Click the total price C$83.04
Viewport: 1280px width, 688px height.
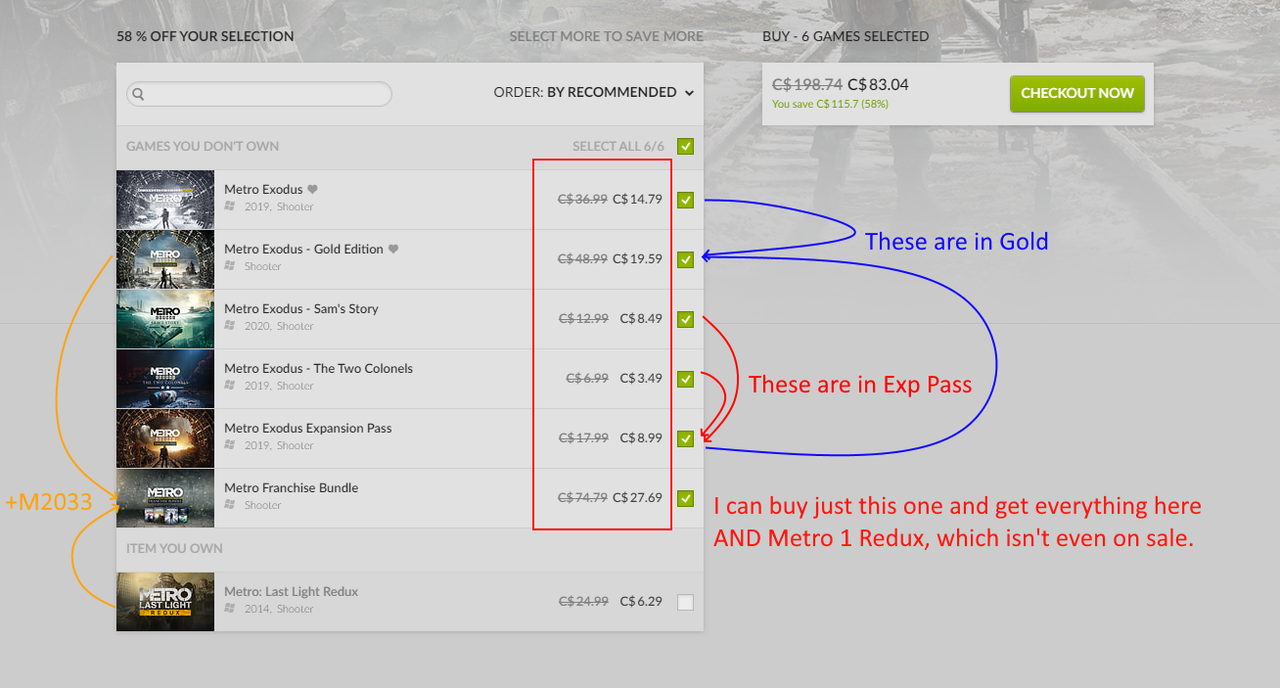(x=878, y=85)
